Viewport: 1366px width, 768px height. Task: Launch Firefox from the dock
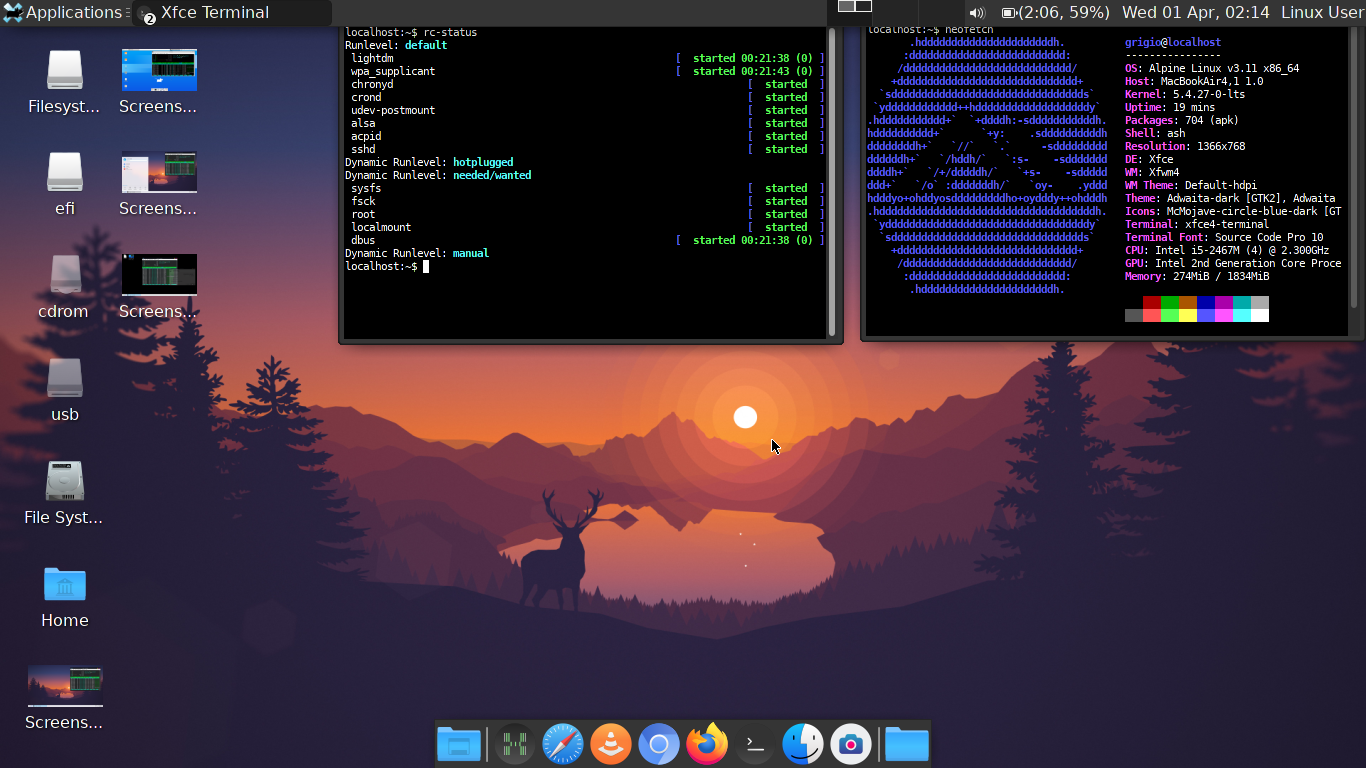tap(706, 744)
